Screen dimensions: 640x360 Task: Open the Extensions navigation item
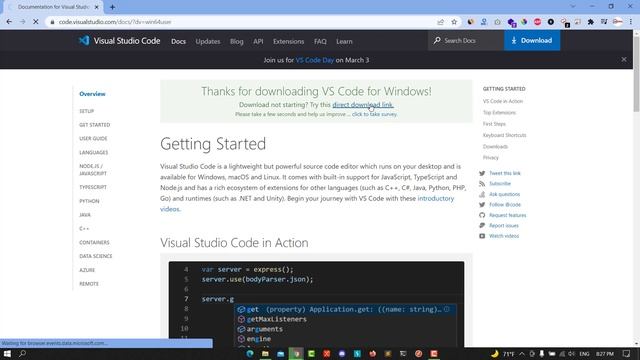click(289, 41)
